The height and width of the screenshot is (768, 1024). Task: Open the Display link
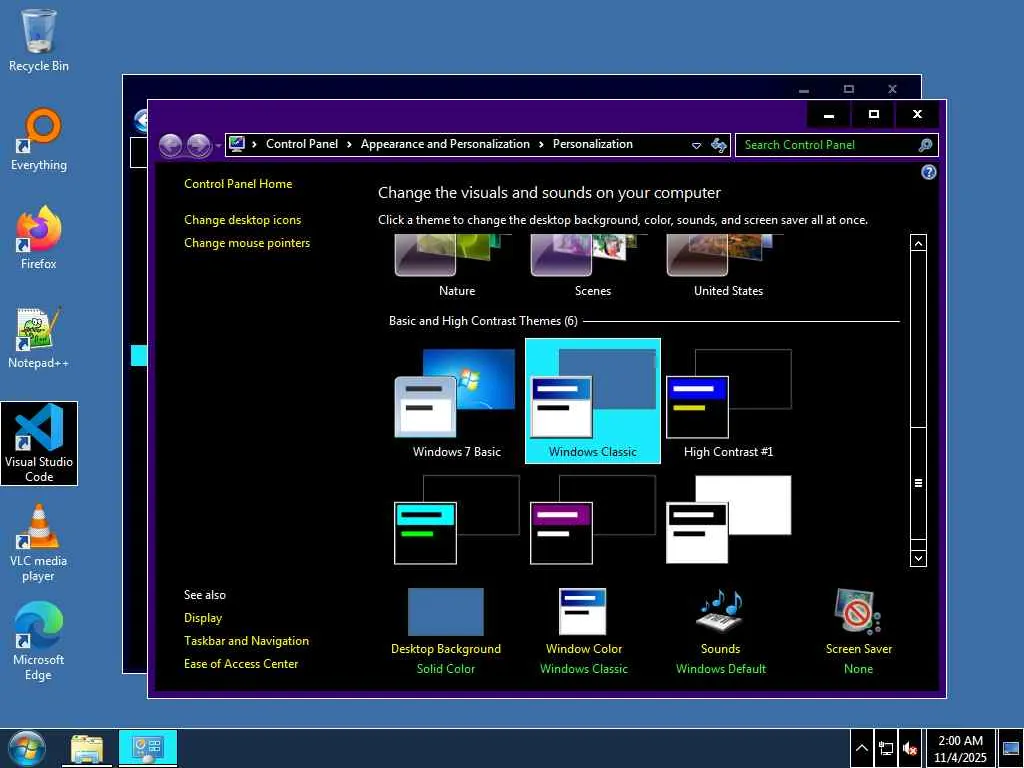pyautogui.click(x=202, y=618)
